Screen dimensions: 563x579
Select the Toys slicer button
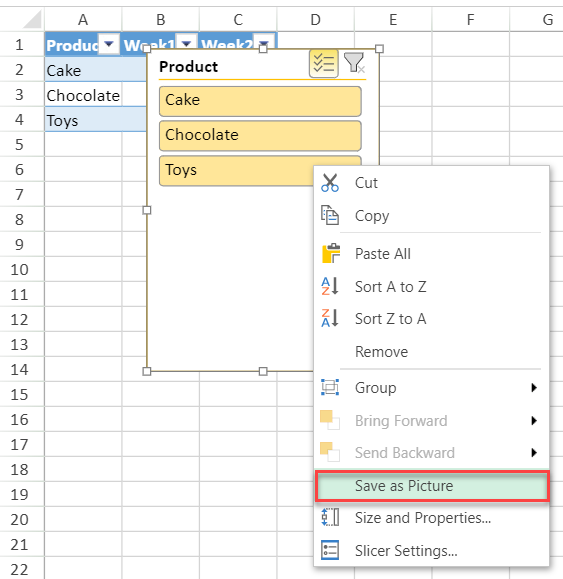[x=237, y=171]
